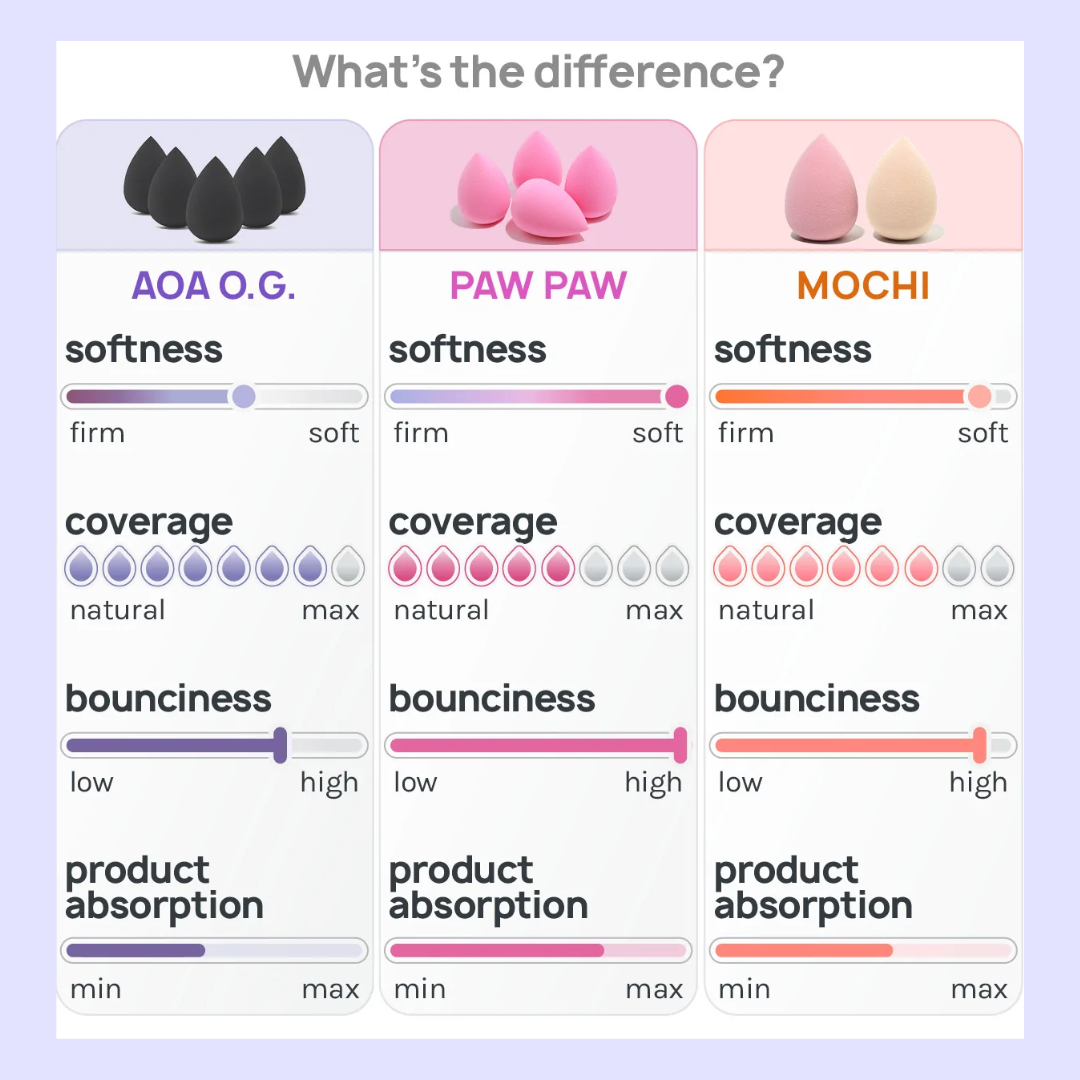This screenshot has width=1080, height=1080.
Task: Click the MOCHI heading text
Action: [863, 286]
